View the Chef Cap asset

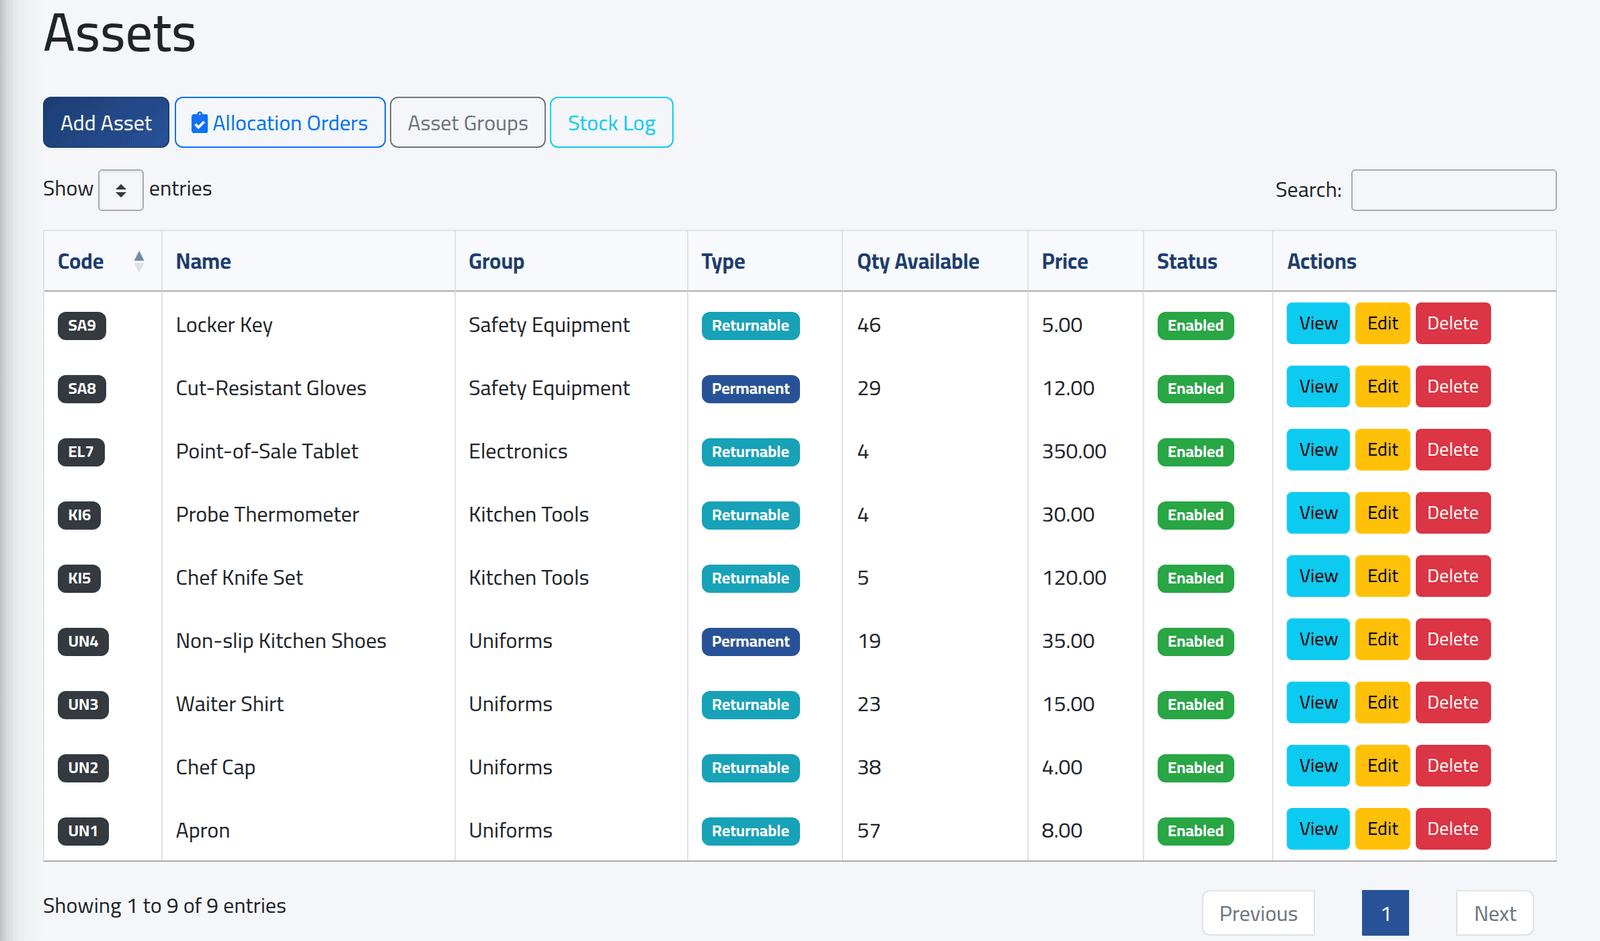click(1318, 766)
